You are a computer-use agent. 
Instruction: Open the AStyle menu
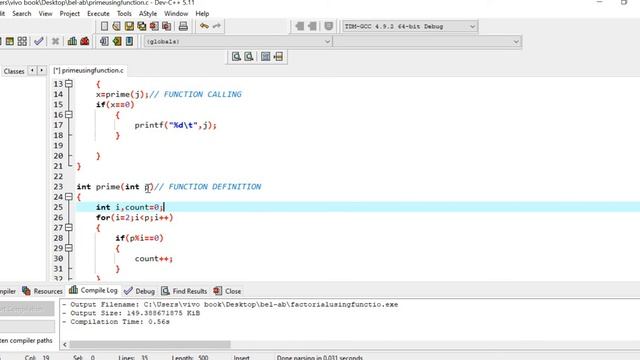(148, 13)
